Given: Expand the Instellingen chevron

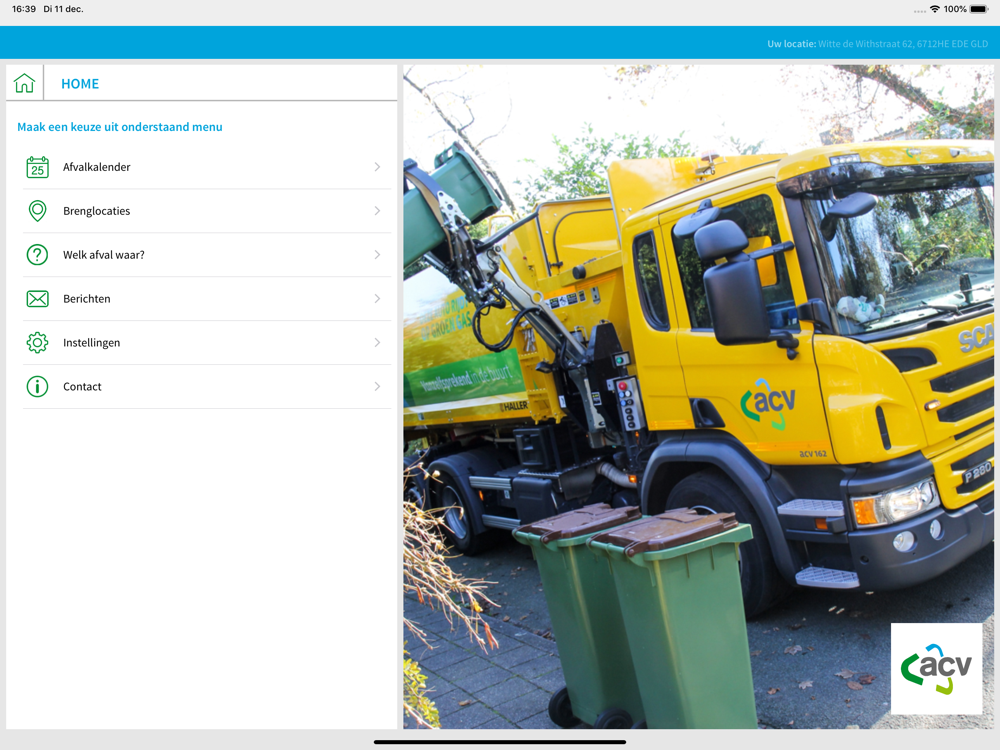Looking at the screenshot, I should click(377, 342).
